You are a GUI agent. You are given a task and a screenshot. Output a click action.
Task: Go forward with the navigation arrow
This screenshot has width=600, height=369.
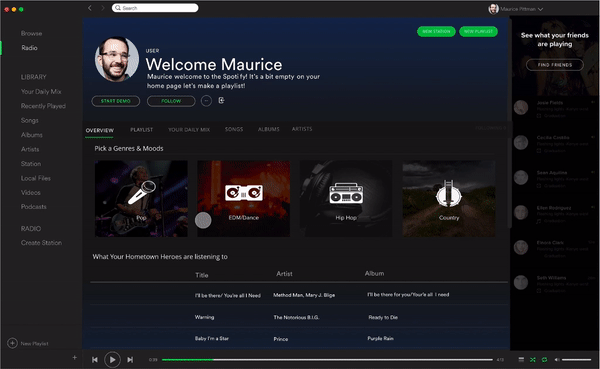tap(103, 8)
